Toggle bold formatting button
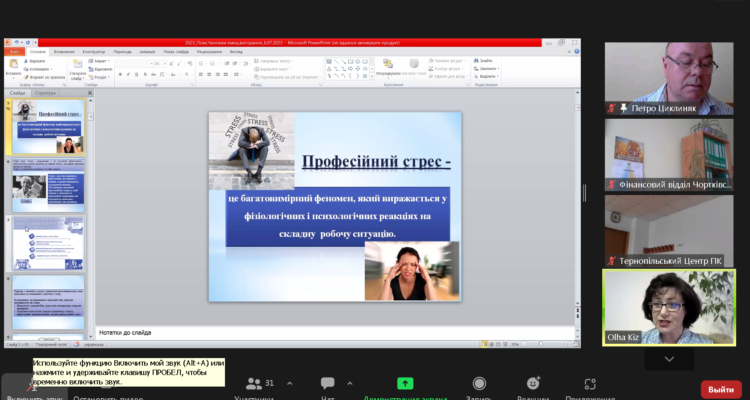Image resolution: width=750 pixels, height=400 pixels. (120, 74)
